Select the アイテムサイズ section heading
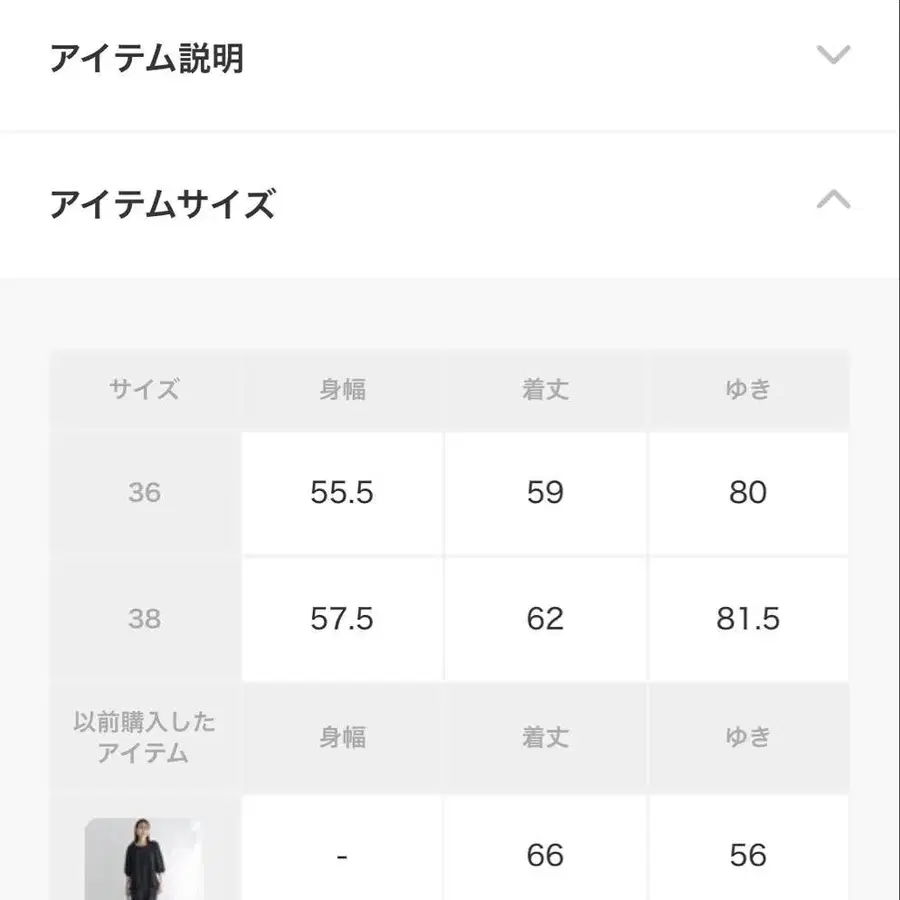The image size is (900, 900). coord(165,204)
